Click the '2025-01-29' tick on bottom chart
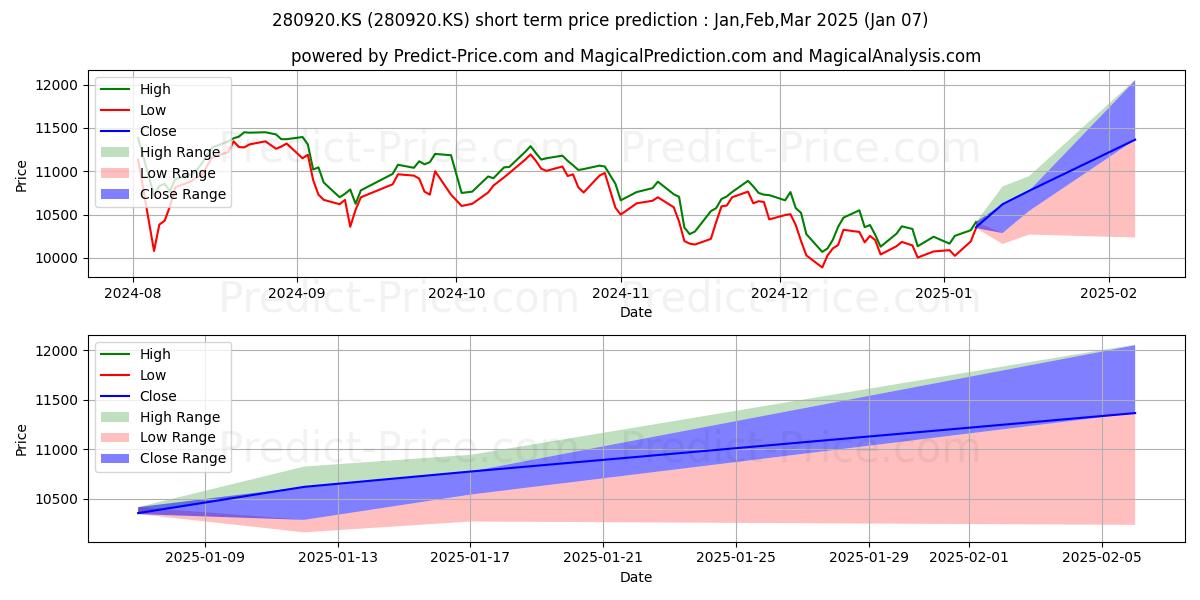Viewport: 1200px width, 600px height. tap(869, 558)
